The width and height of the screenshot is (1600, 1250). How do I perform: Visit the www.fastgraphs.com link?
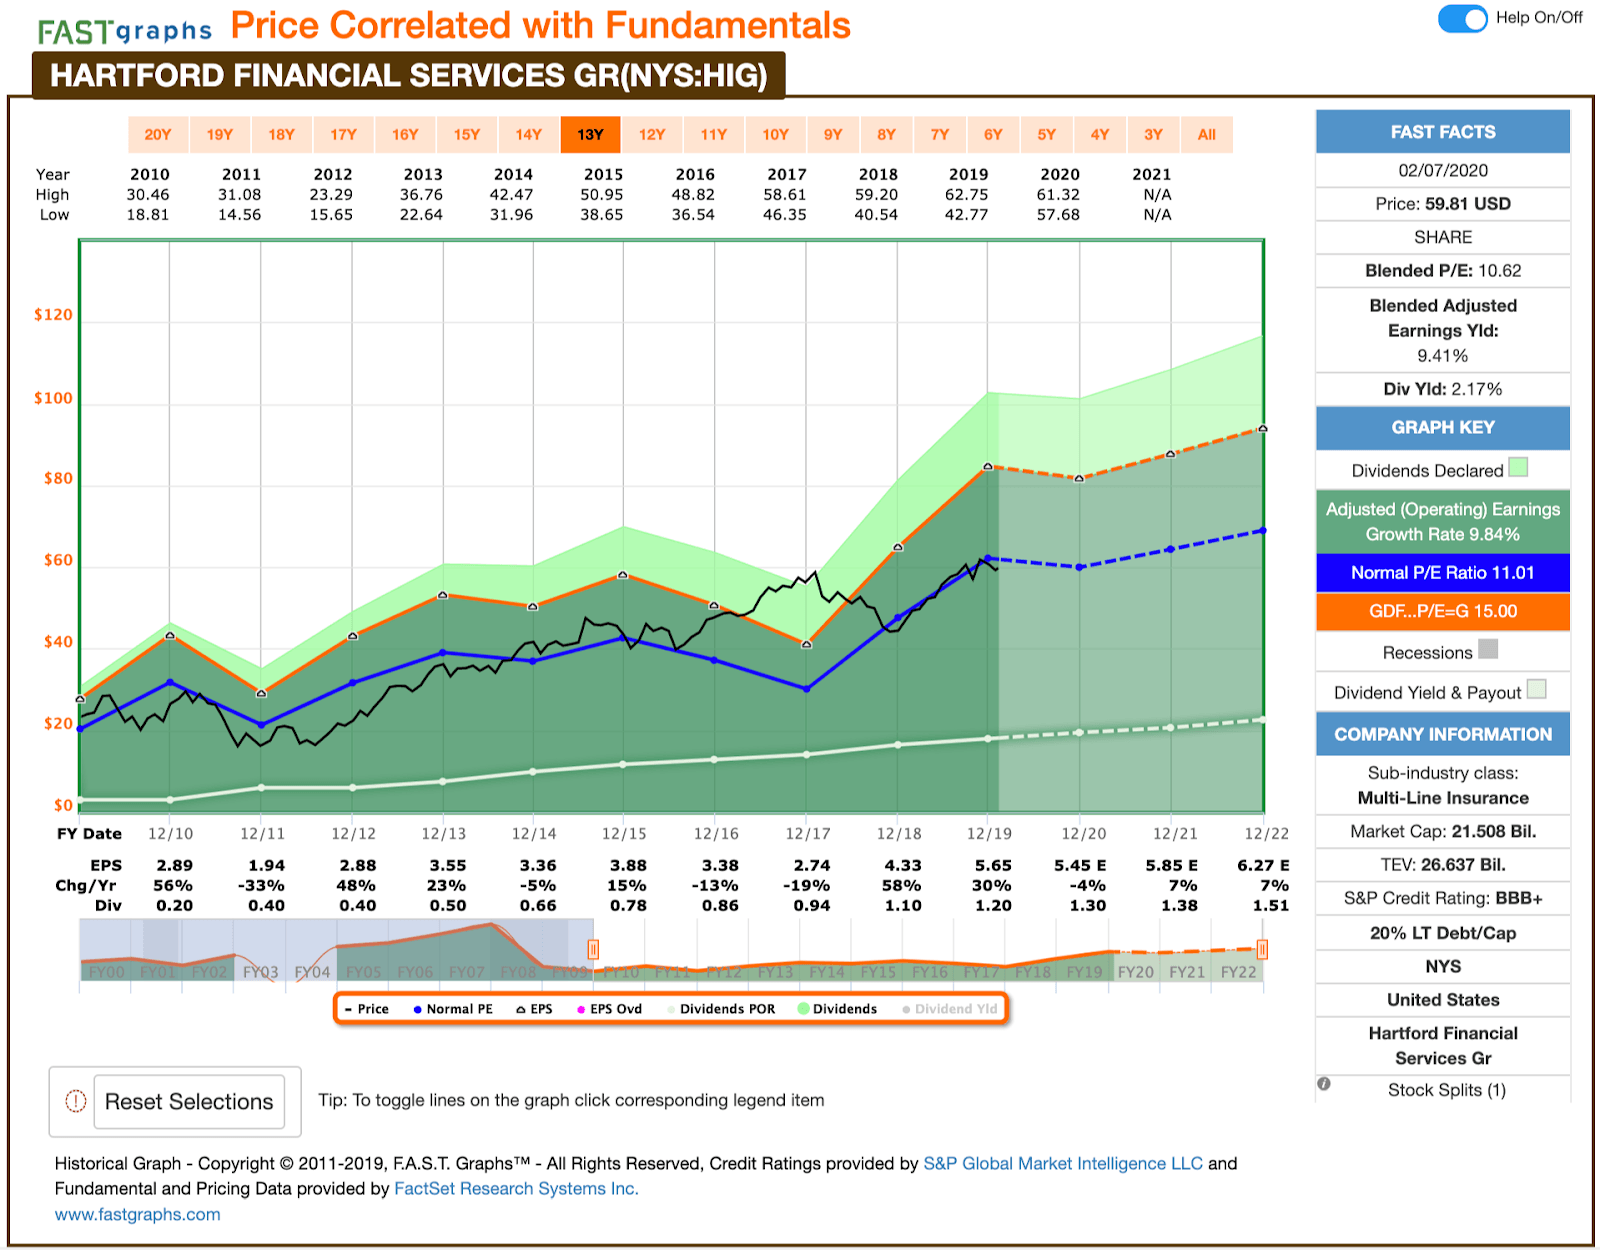138,1214
